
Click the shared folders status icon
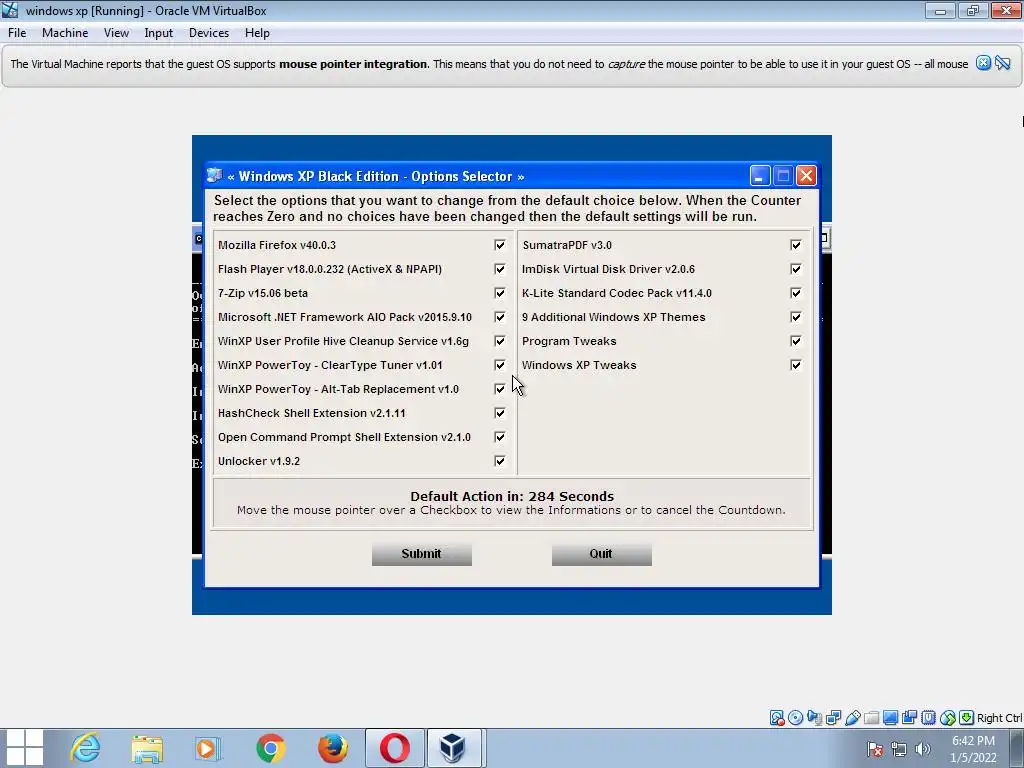tap(871, 718)
